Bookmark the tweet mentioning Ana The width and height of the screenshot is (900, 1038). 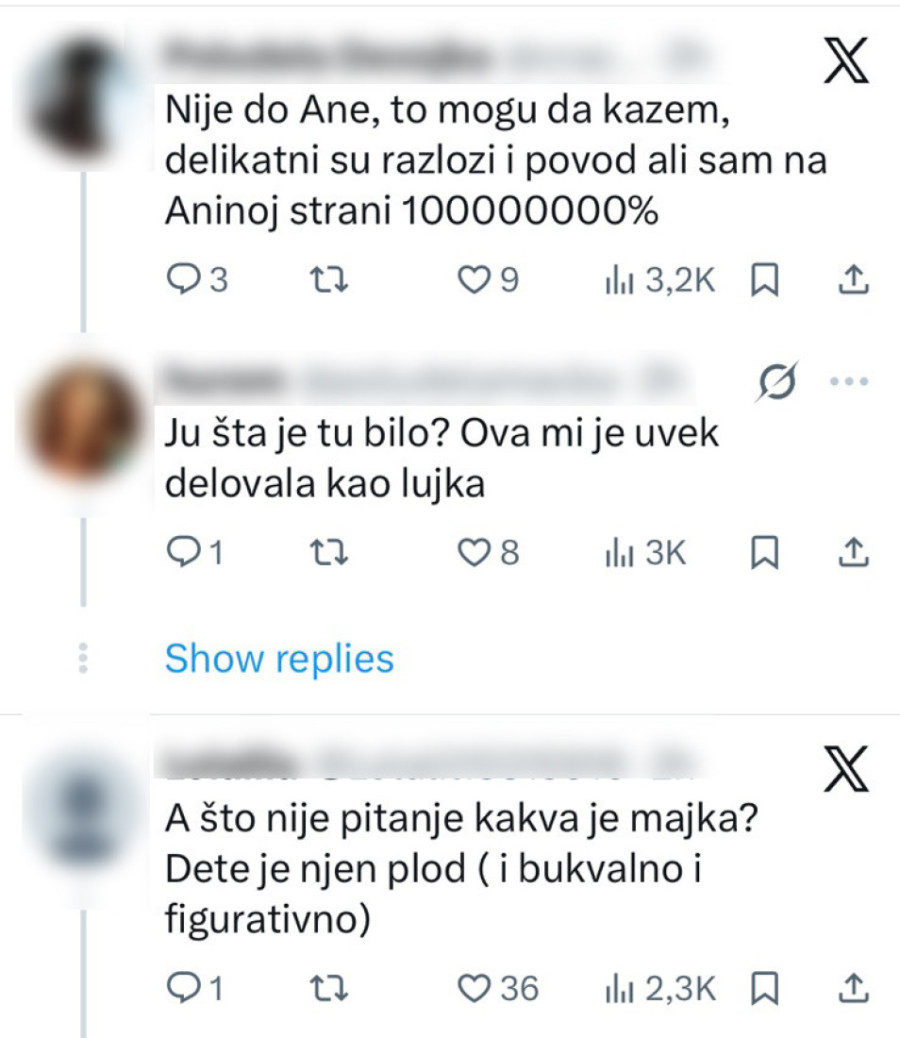(x=763, y=280)
